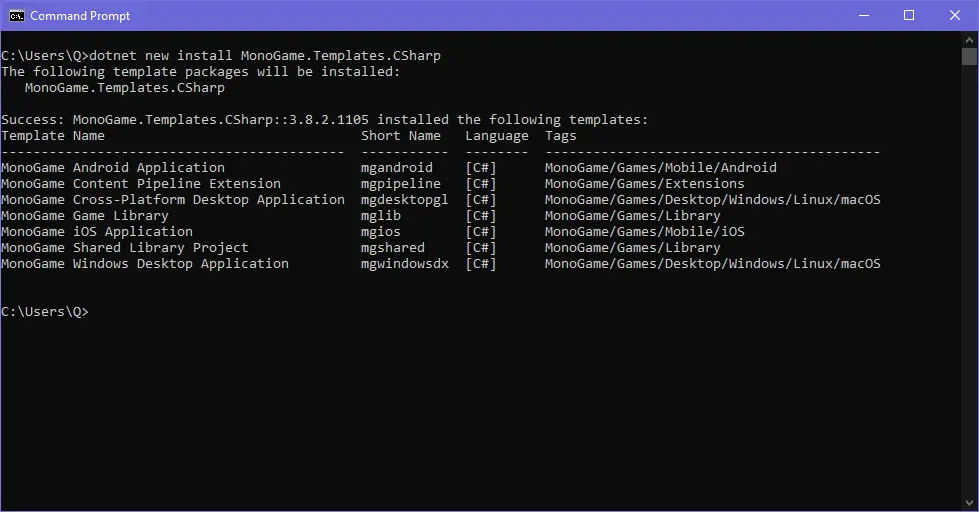Click the 'mgshared' short name
Viewport: 979px width, 512px height.
(393, 248)
